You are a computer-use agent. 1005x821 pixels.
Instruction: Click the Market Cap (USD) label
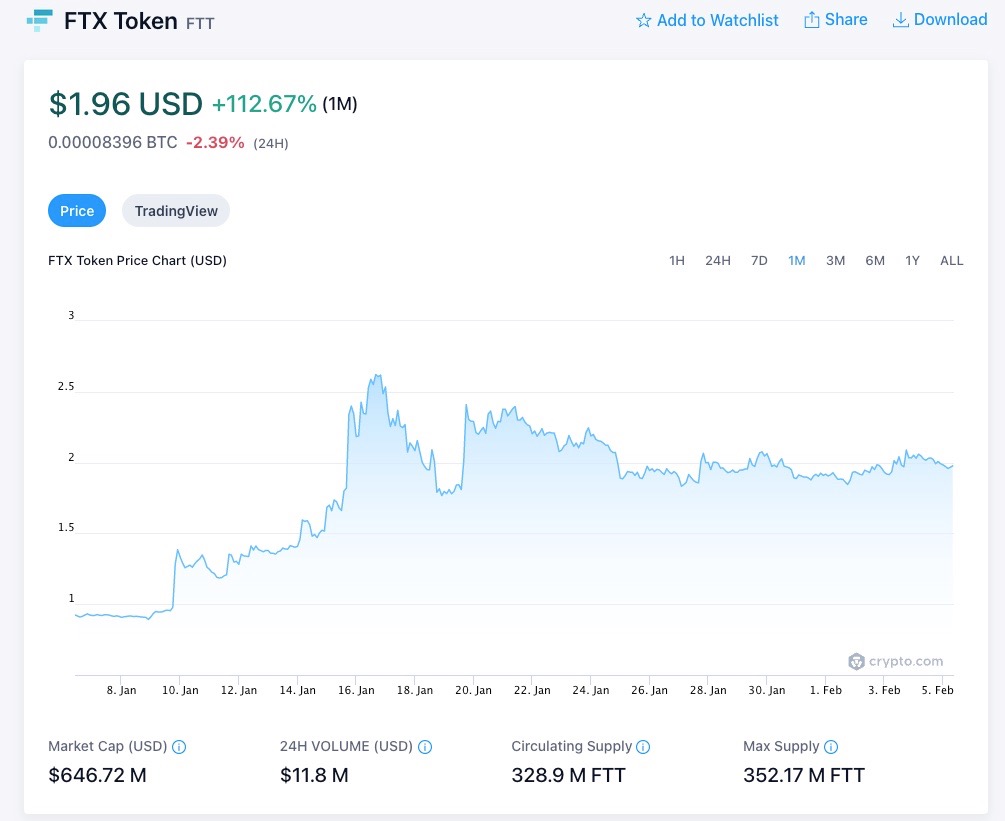[x=108, y=747]
